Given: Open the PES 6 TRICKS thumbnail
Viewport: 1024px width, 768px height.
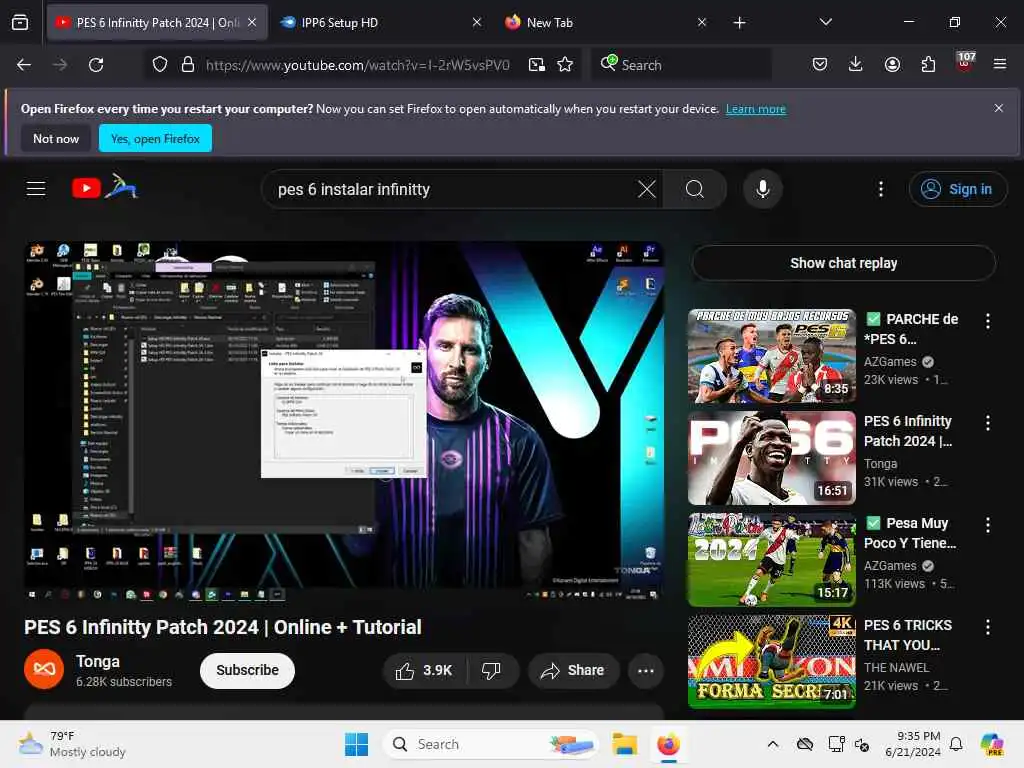Looking at the screenshot, I should click(x=772, y=662).
